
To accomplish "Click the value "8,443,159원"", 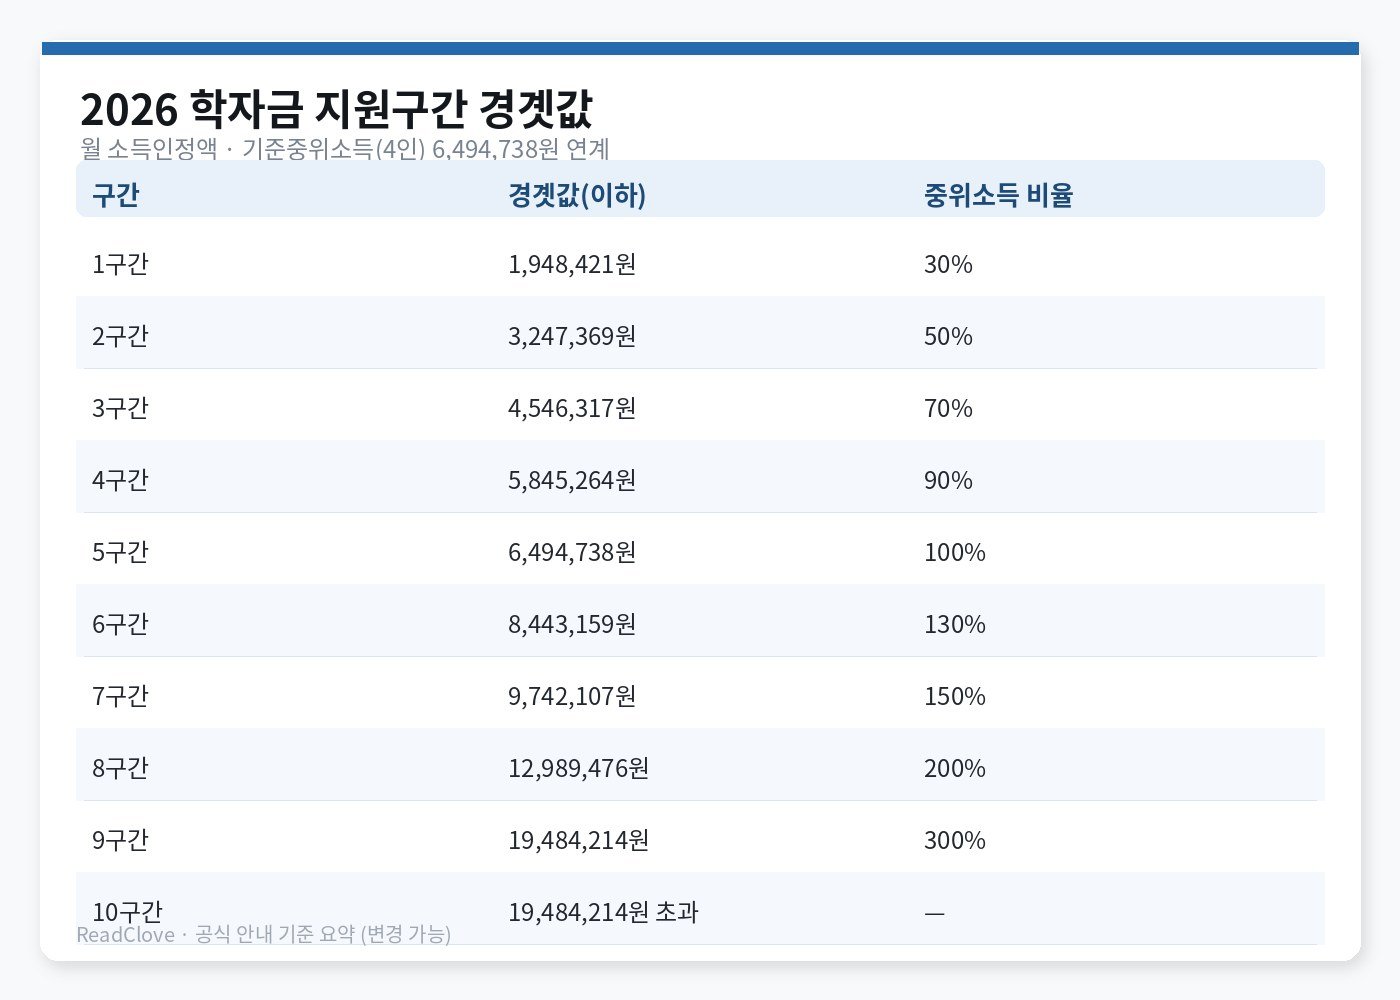I will coord(572,624).
